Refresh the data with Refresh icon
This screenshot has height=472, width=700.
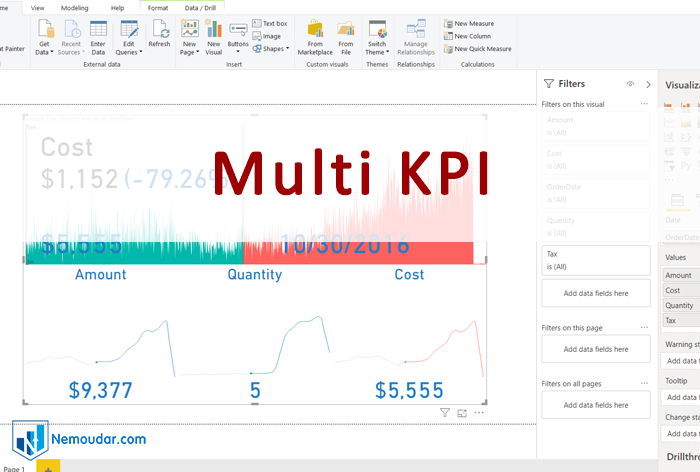click(x=159, y=28)
